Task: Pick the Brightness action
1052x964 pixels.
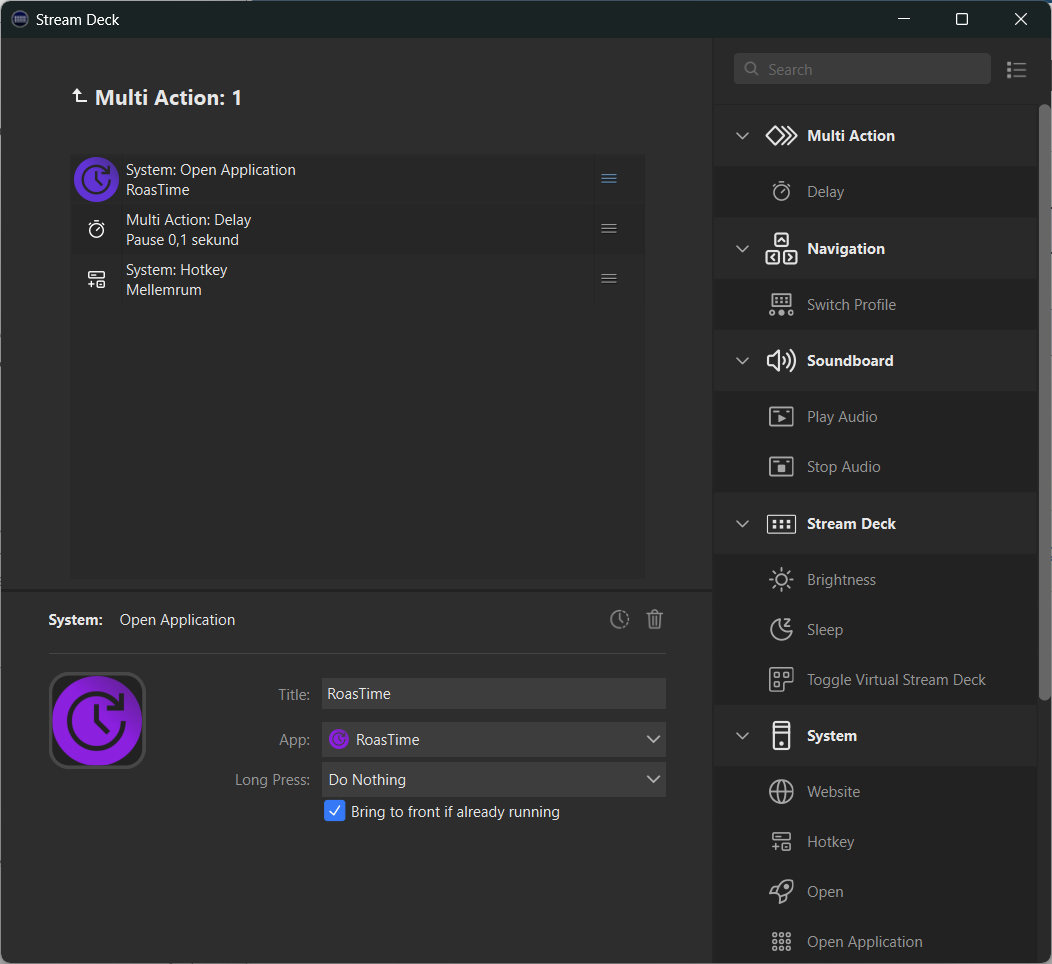Action: pyautogui.click(x=841, y=580)
